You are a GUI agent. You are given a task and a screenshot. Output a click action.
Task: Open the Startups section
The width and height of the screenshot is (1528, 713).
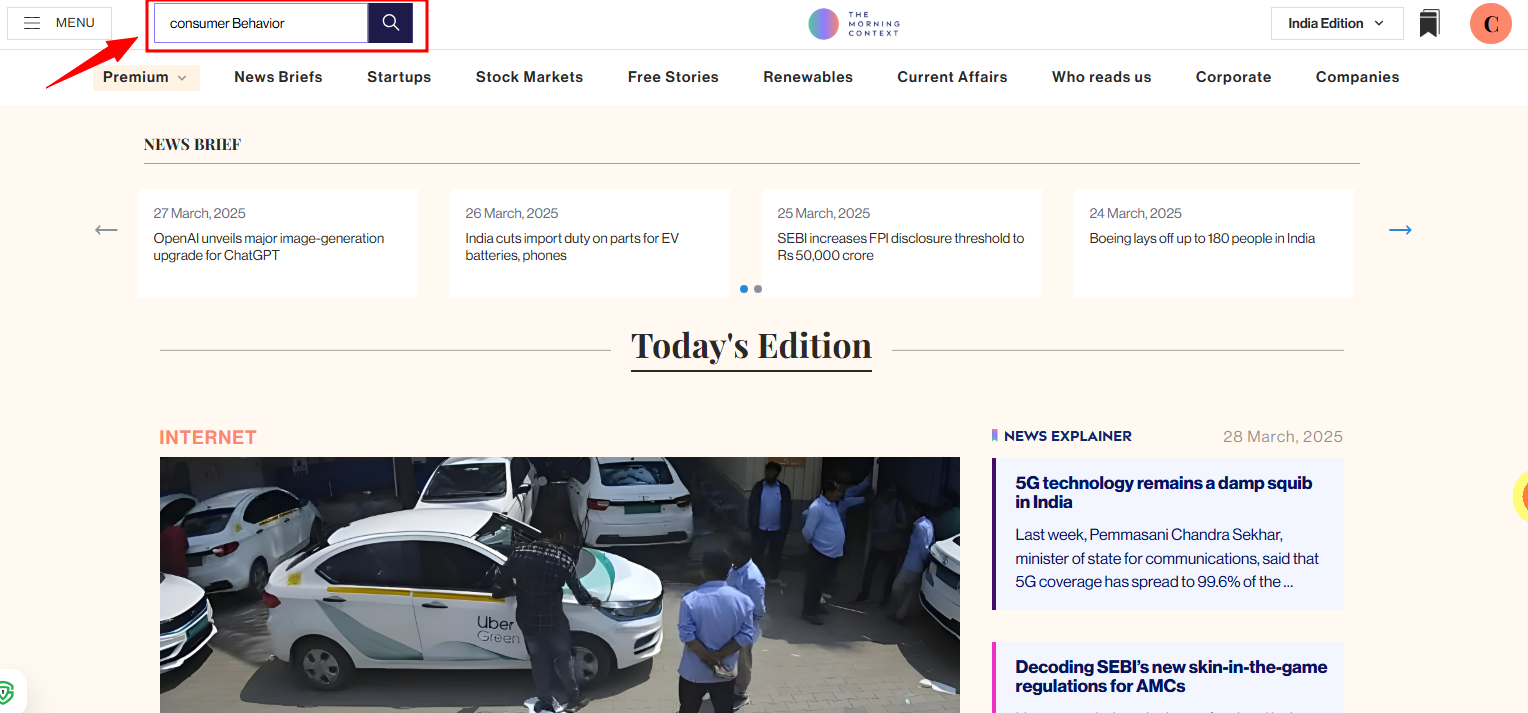399,77
